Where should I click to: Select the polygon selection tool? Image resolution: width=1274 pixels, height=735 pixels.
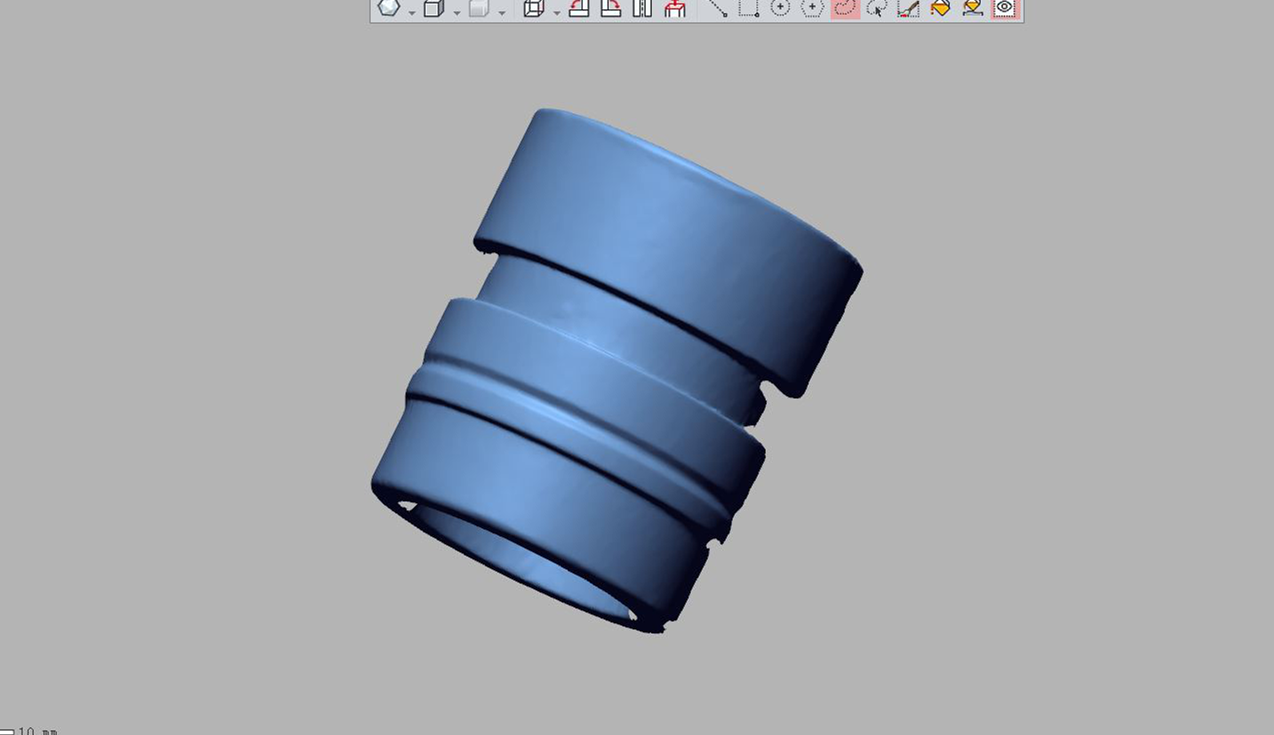coord(812,8)
